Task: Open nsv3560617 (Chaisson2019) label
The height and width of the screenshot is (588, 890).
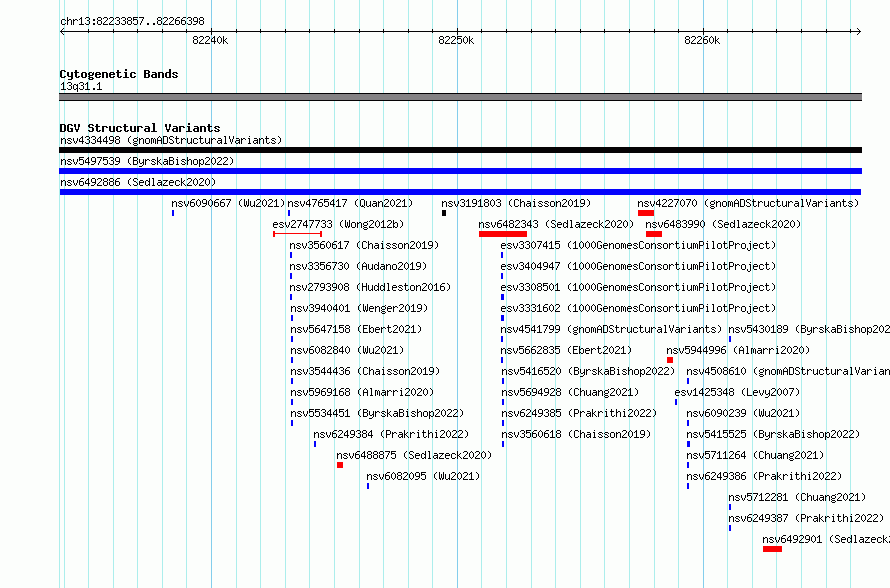Action: click(364, 245)
